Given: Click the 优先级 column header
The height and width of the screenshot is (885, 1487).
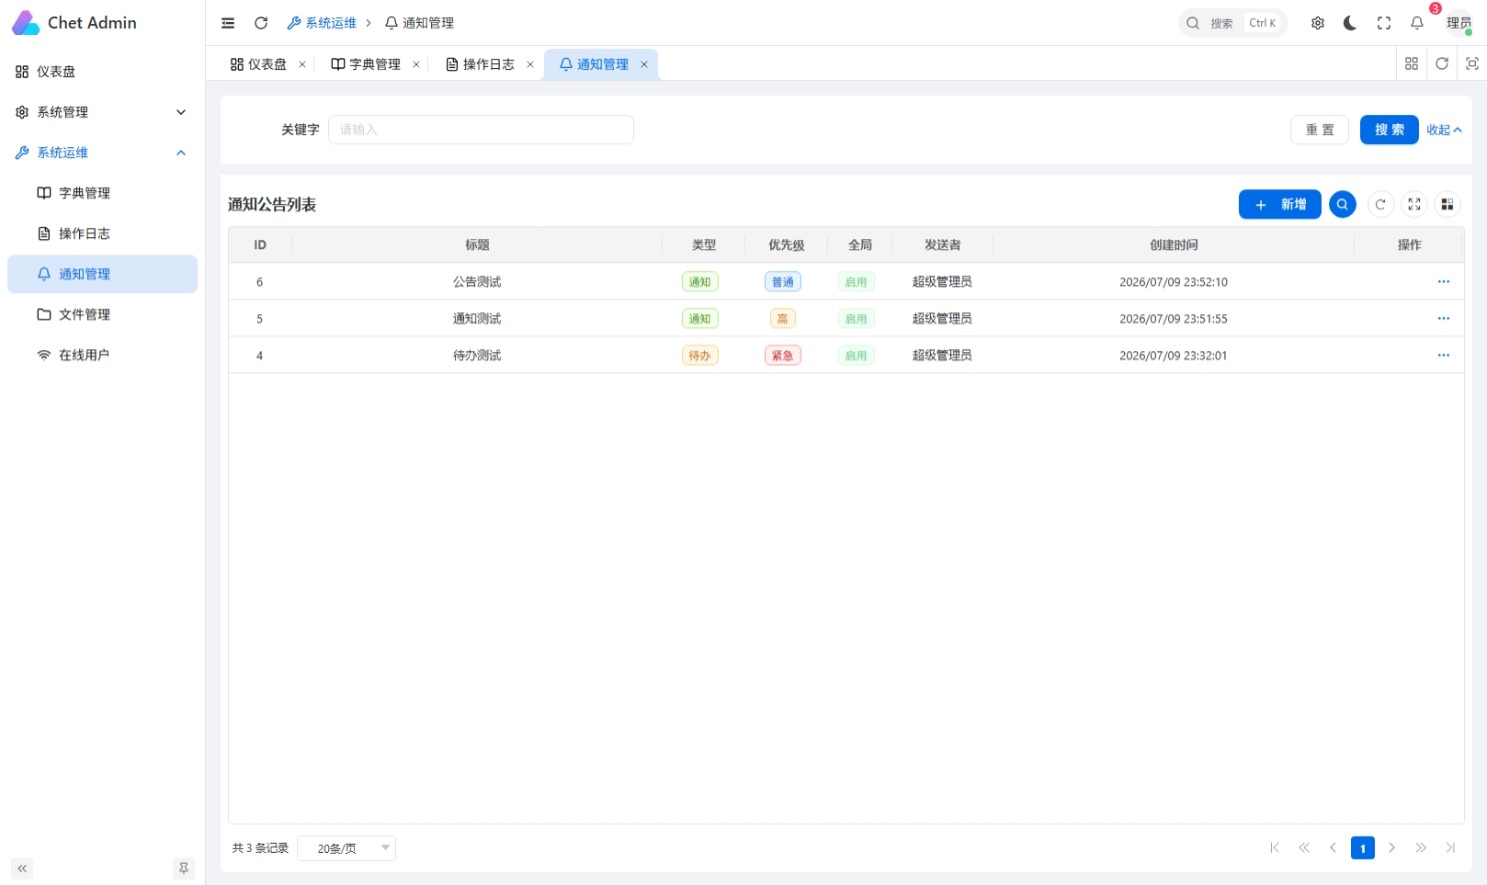Looking at the screenshot, I should point(786,245).
